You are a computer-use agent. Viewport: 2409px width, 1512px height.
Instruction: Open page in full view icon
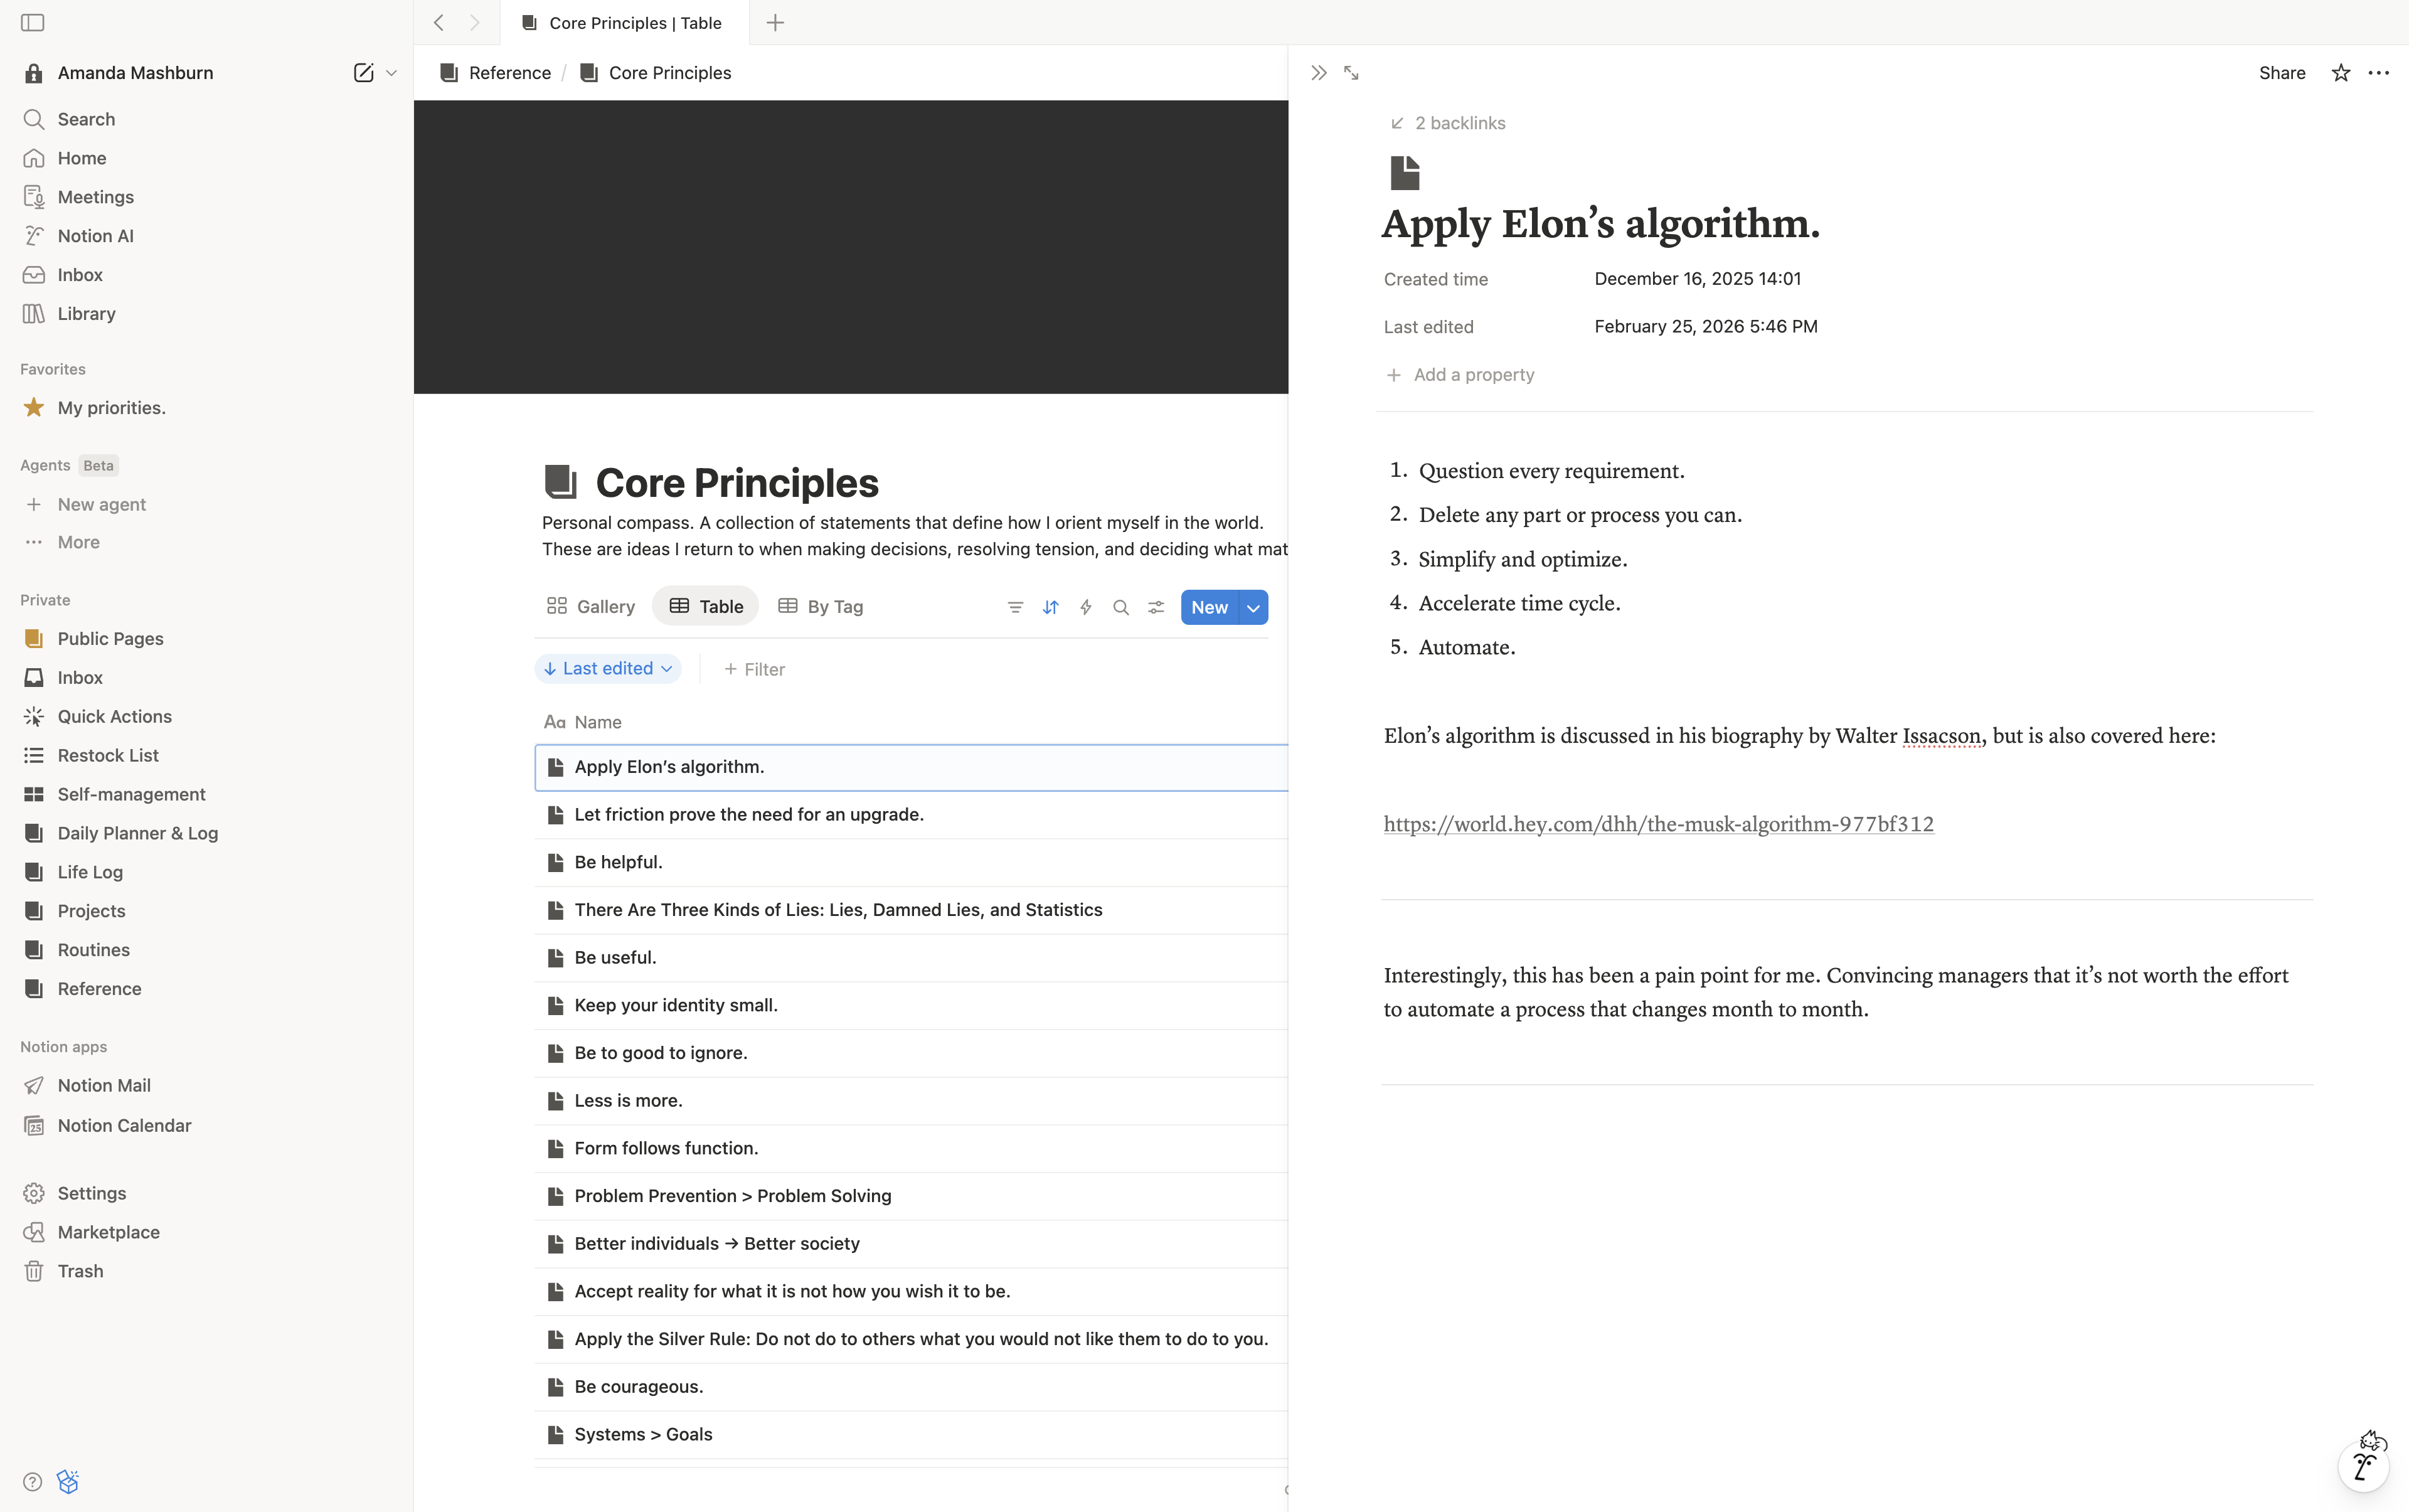(1351, 73)
